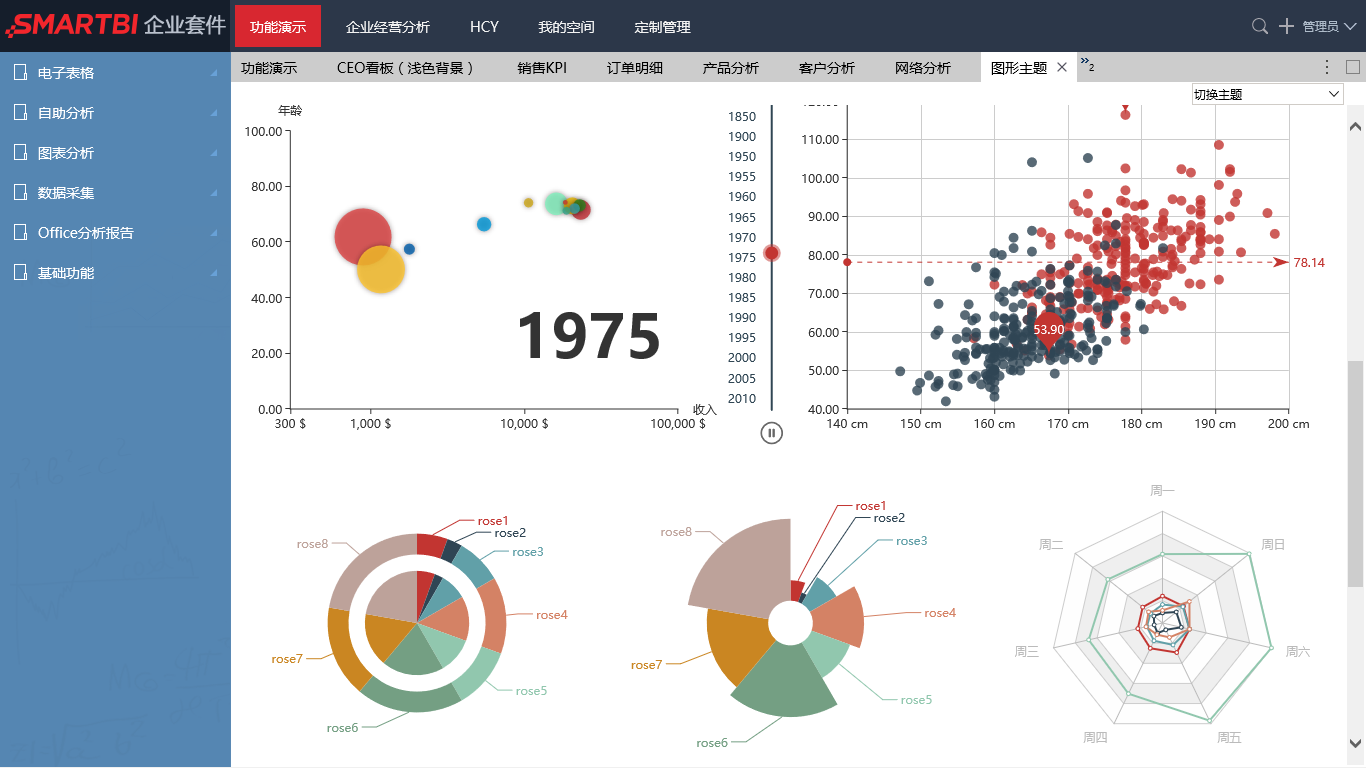Jump timeline to year 1950
This screenshot has width=1366, height=768.
pos(742,157)
